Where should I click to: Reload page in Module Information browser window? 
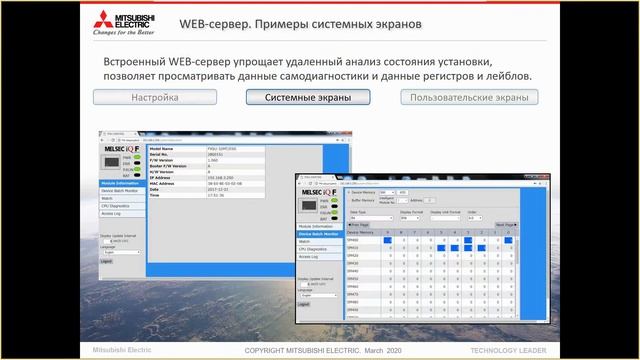113,140
